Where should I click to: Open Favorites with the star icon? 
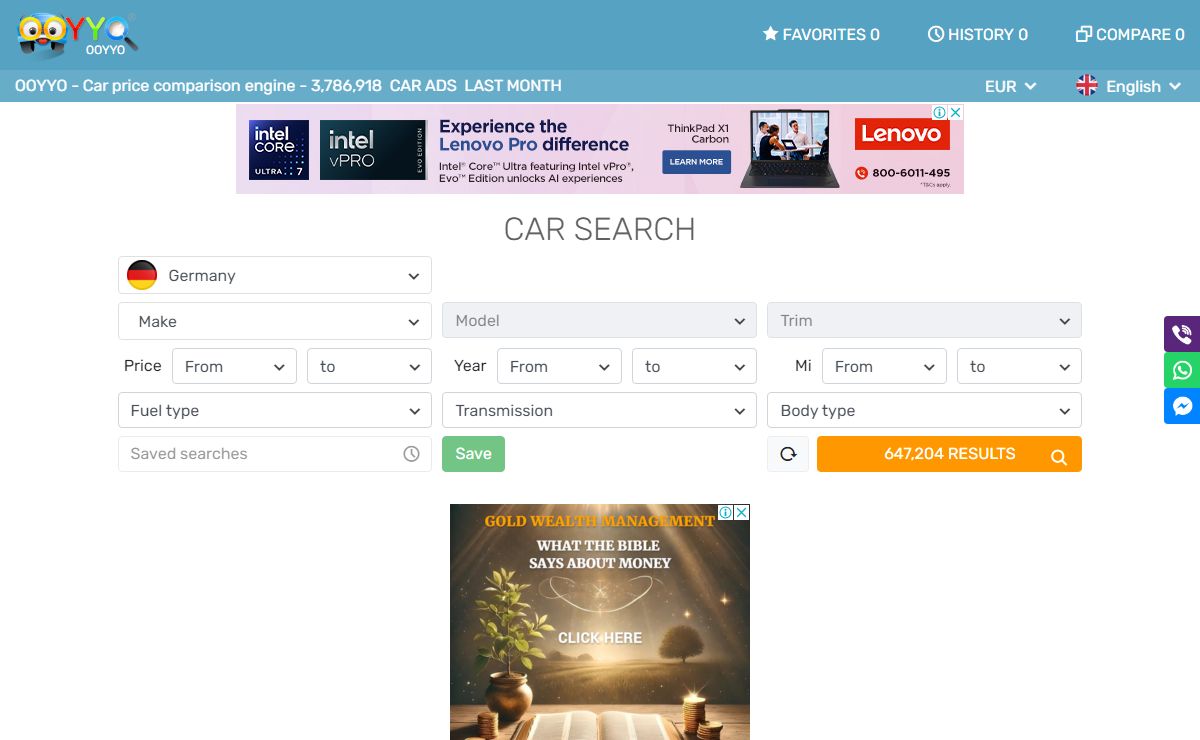tap(821, 35)
